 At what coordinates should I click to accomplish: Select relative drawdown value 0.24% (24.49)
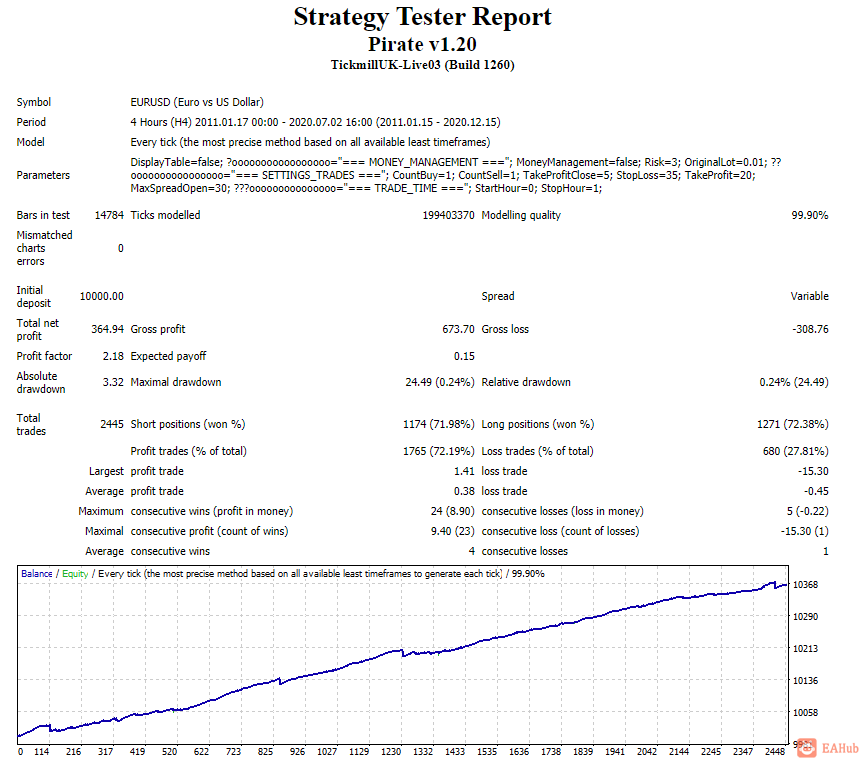794,382
